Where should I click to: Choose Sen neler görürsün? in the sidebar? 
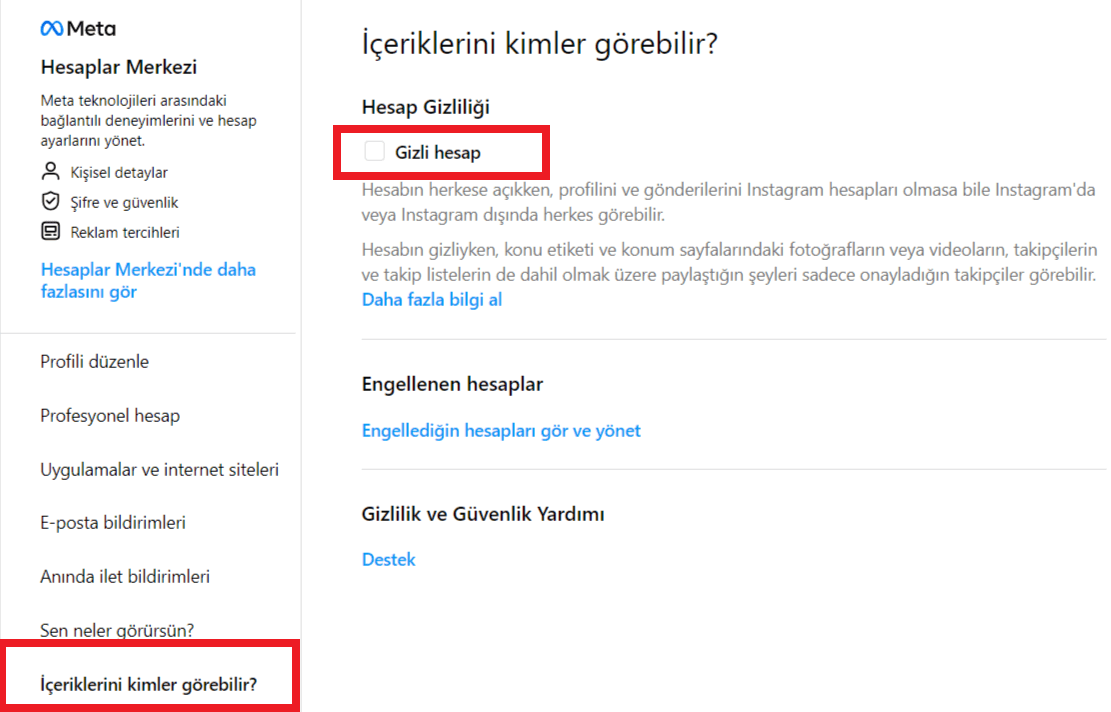[117, 631]
